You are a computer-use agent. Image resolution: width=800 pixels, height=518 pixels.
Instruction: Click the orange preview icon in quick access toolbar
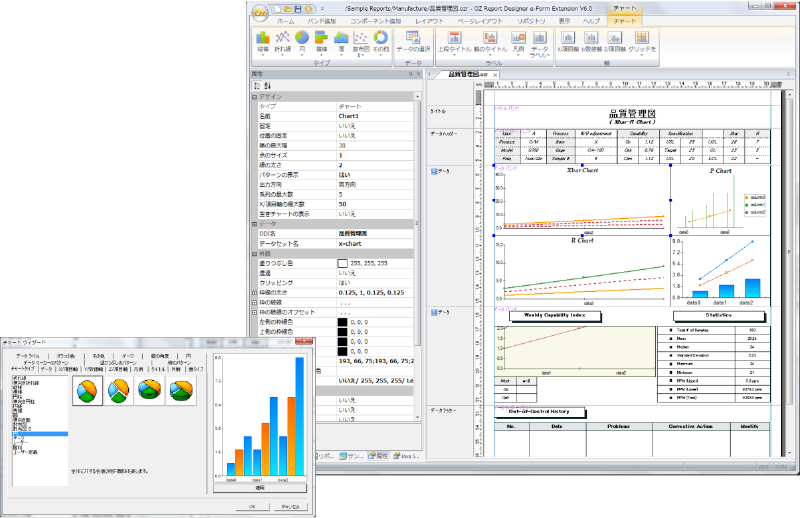click(308, 9)
